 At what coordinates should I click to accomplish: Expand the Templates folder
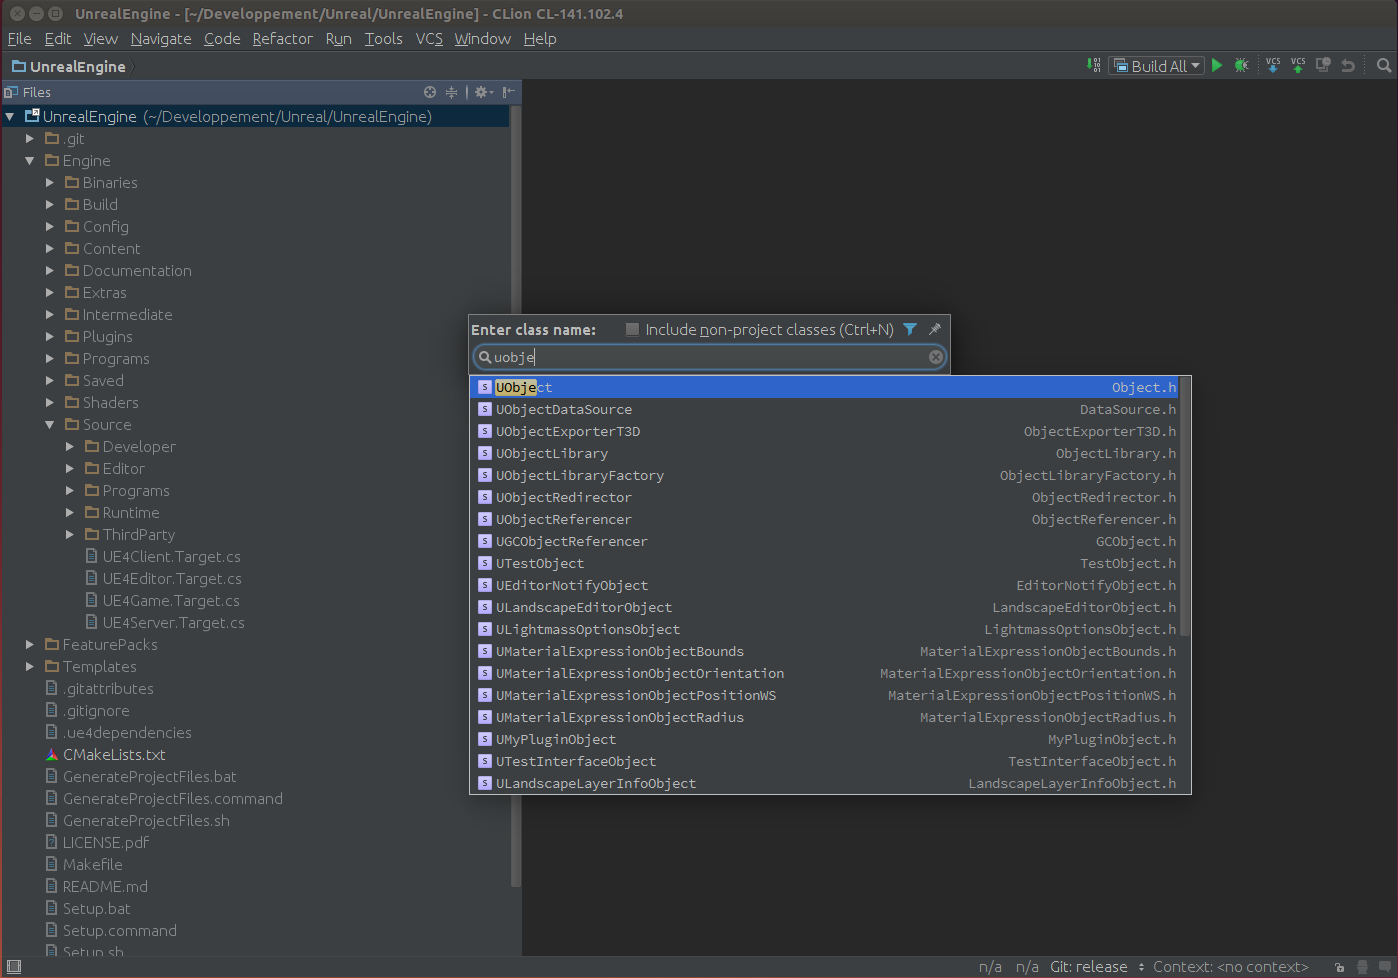click(x=30, y=667)
